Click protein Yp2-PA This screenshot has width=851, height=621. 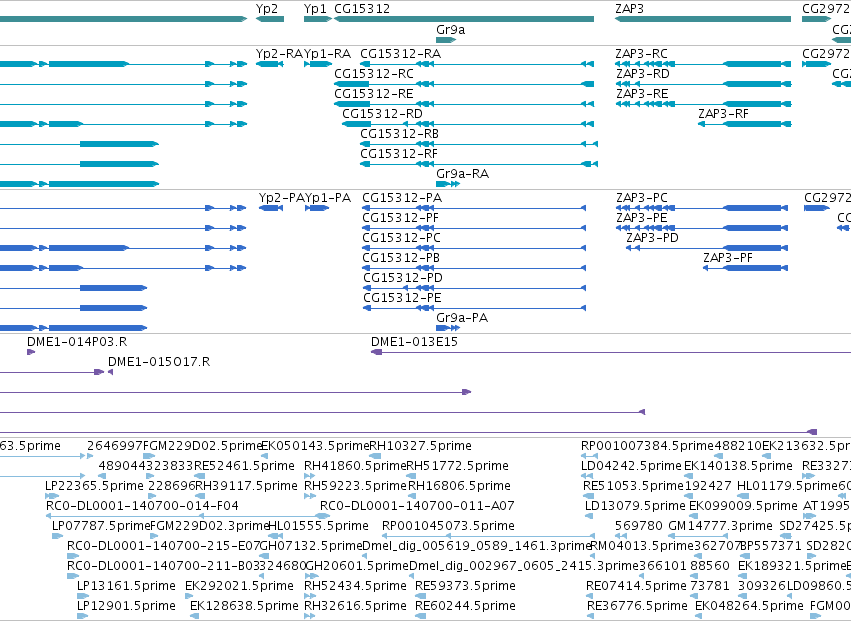(271, 208)
